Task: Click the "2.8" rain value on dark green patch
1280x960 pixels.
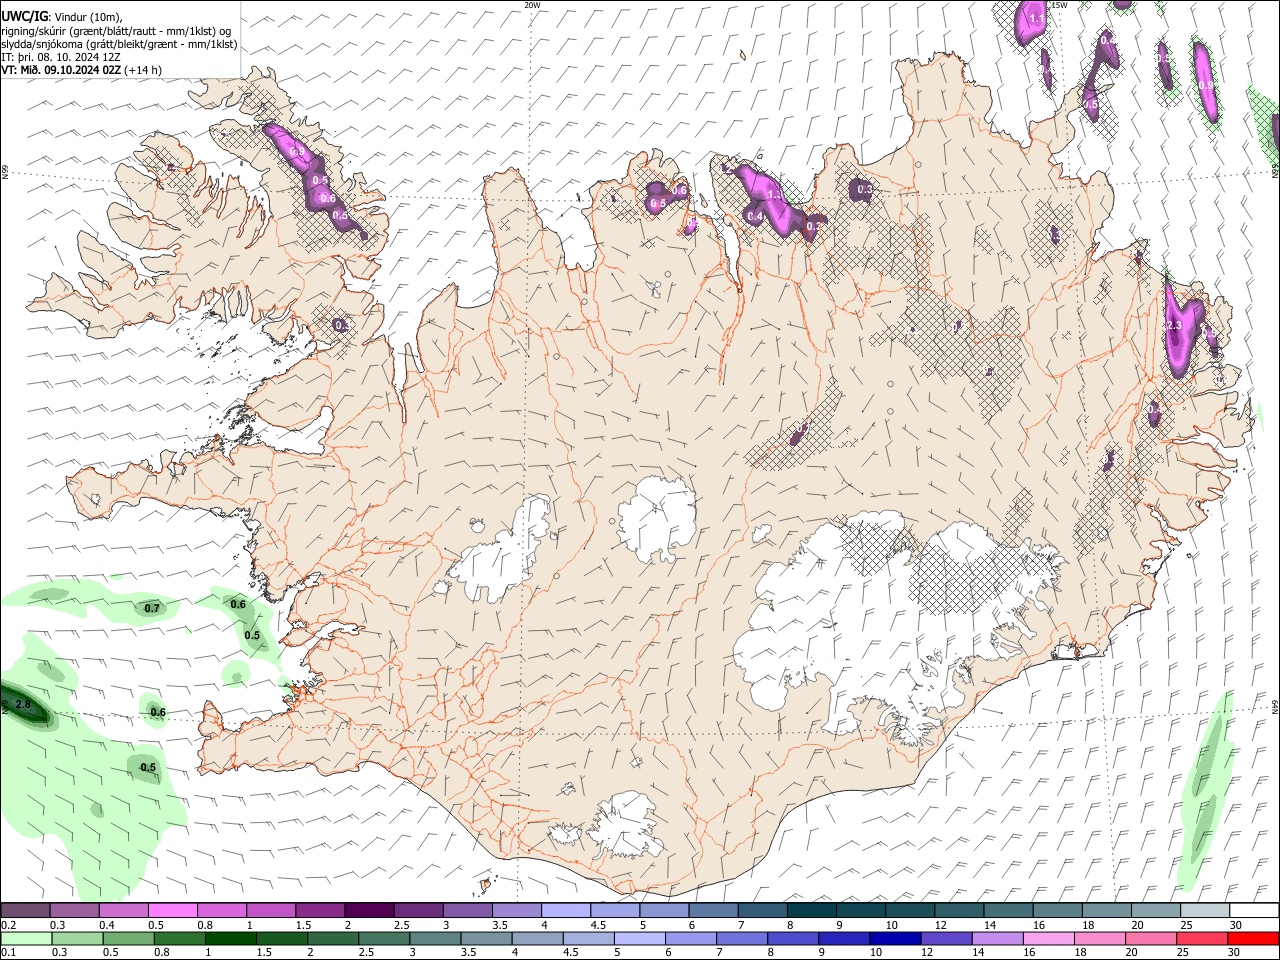Action: [x=24, y=705]
